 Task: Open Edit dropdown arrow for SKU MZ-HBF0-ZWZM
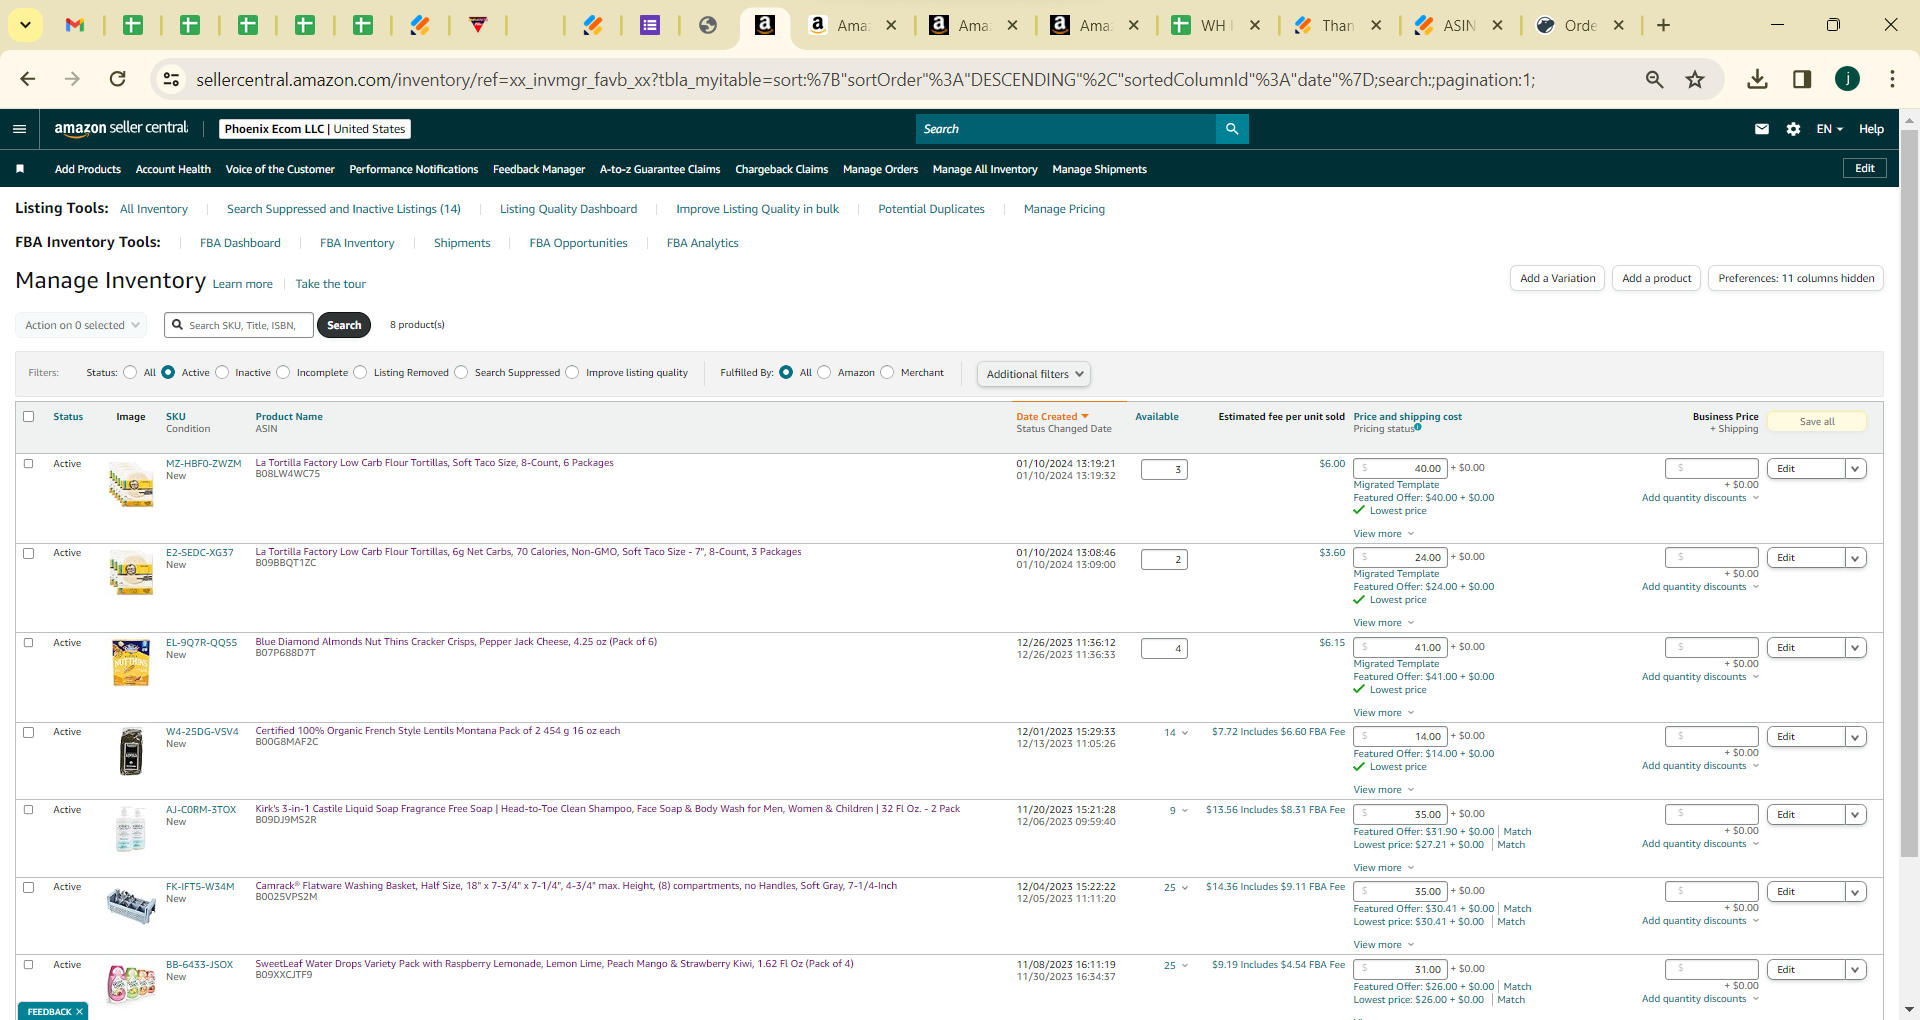tap(1855, 469)
